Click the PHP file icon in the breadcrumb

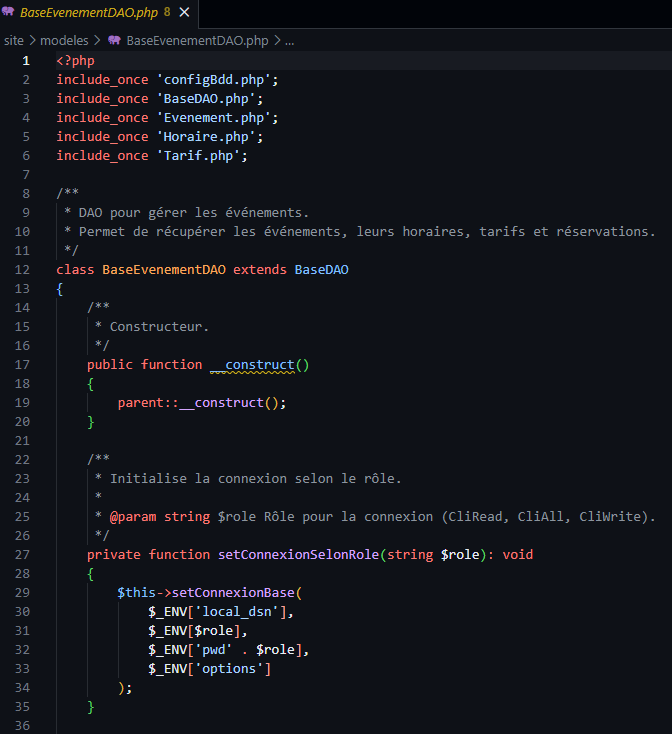(114, 40)
